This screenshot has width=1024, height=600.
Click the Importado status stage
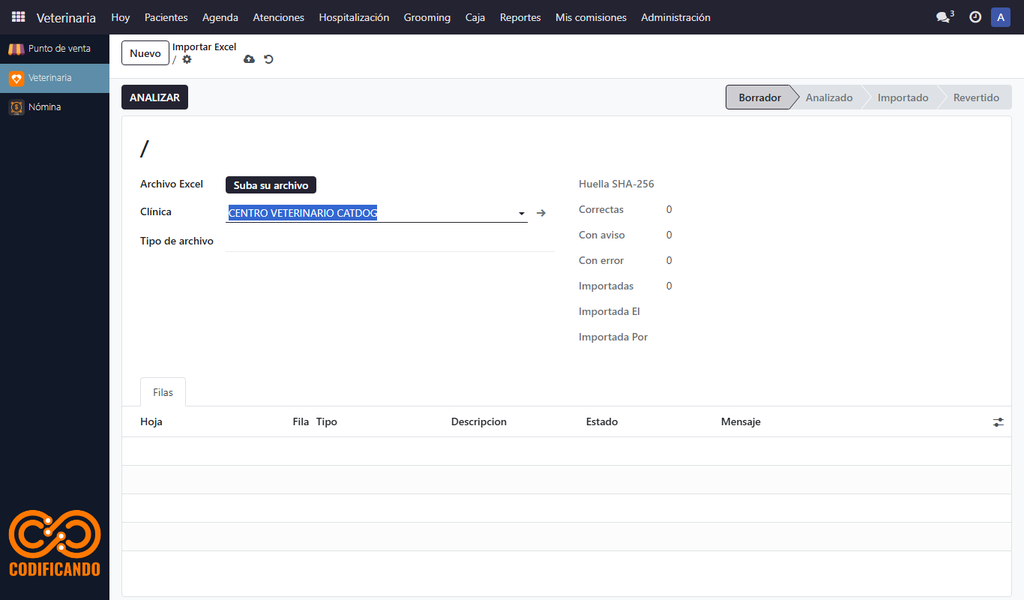pyautogui.click(x=903, y=97)
